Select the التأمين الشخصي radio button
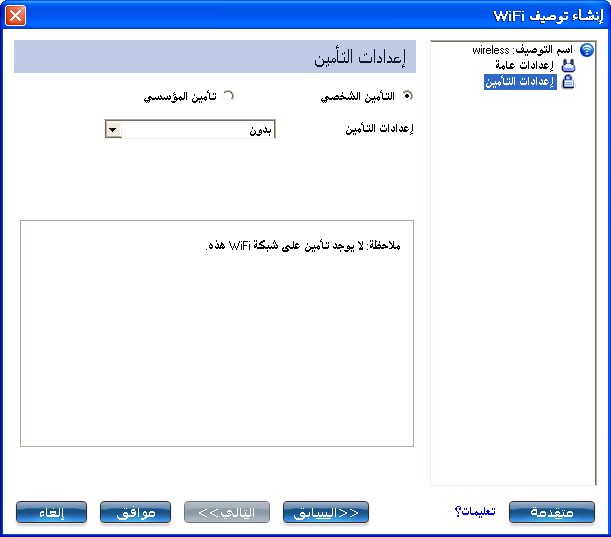This screenshot has height=537, width=611. click(x=408, y=95)
